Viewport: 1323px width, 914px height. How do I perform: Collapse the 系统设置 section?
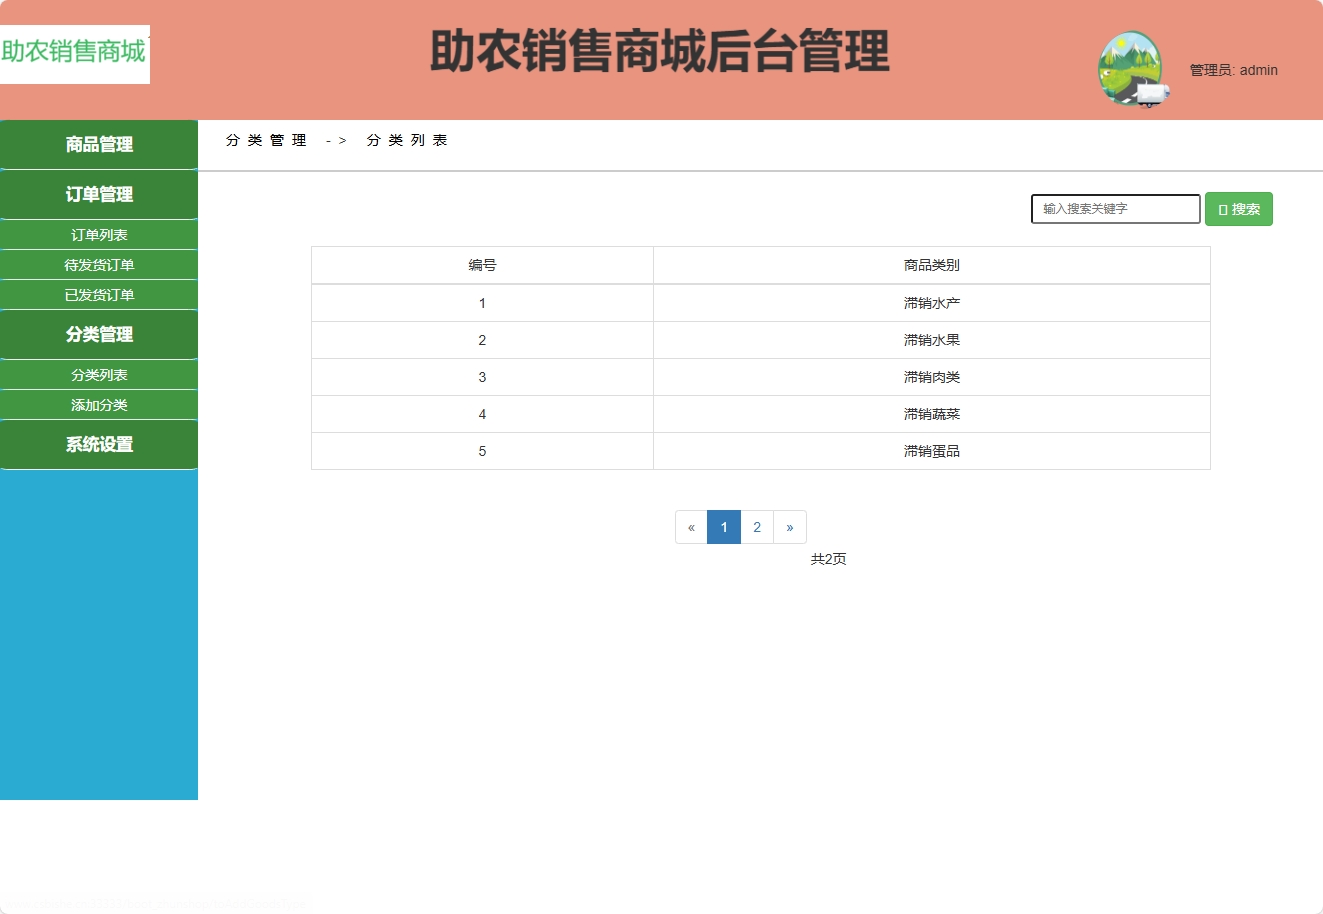click(x=98, y=444)
